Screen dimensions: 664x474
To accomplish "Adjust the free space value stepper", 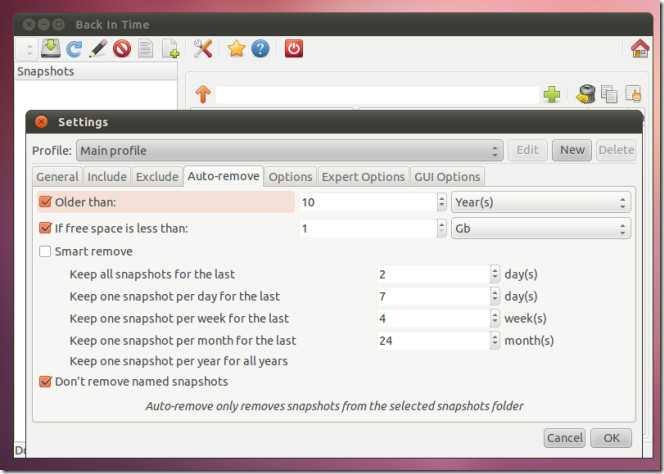I will pyautogui.click(x=441, y=228).
